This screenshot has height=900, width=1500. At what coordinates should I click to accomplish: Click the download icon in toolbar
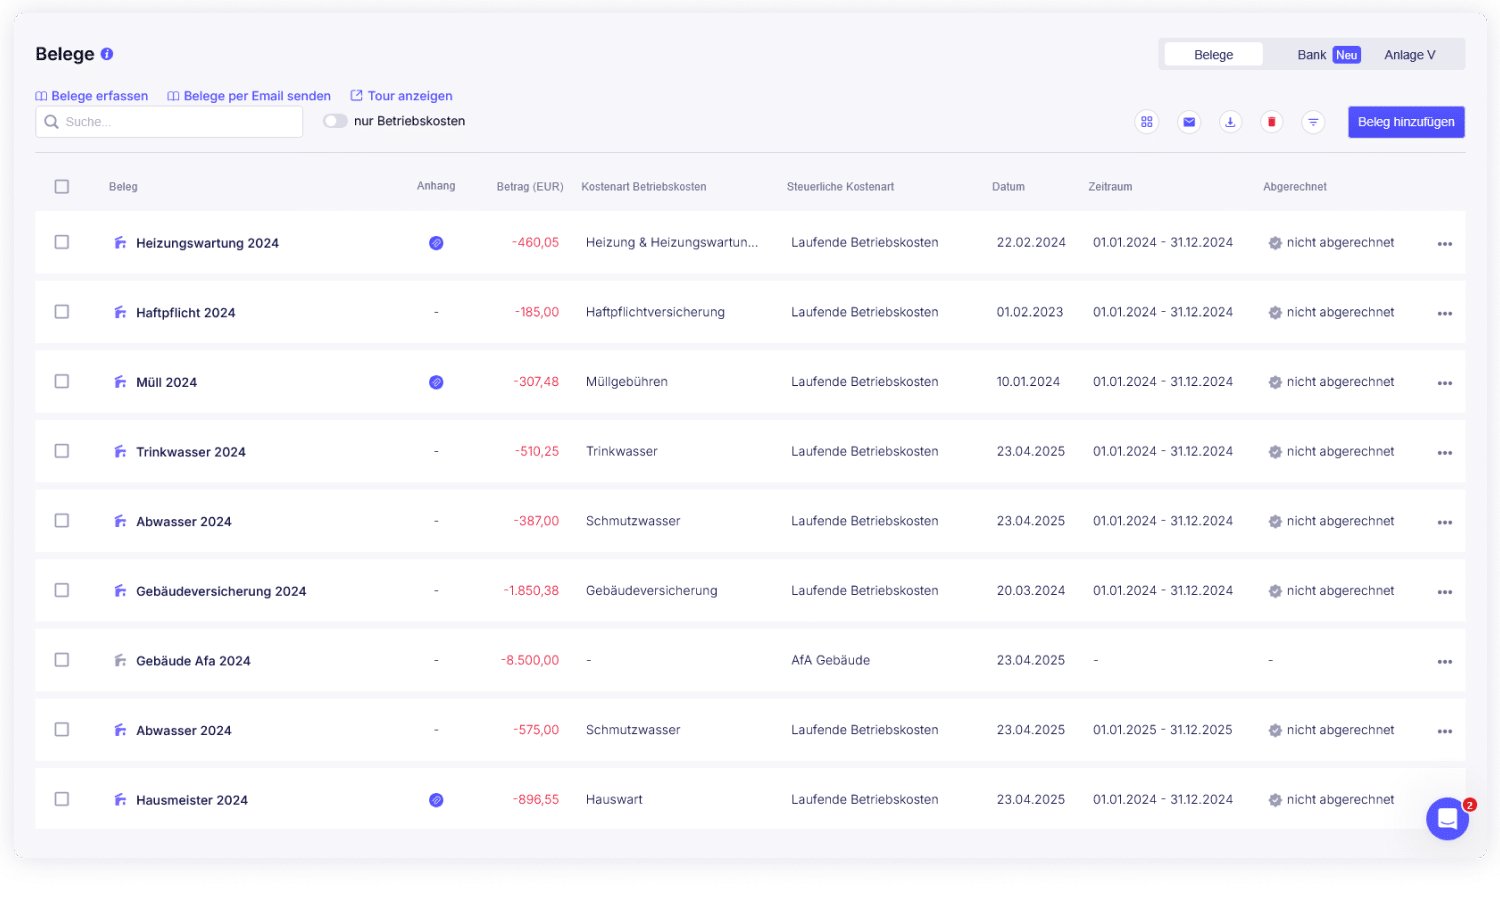[x=1230, y=122]
